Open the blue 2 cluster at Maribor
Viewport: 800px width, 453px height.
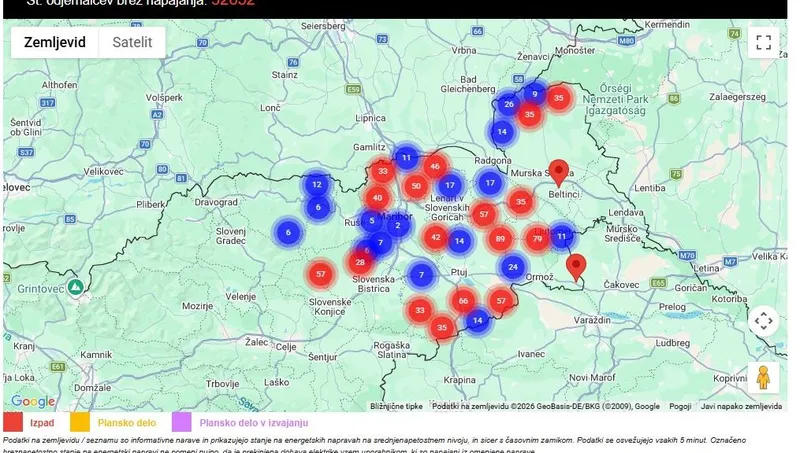(x=398, y=225)
